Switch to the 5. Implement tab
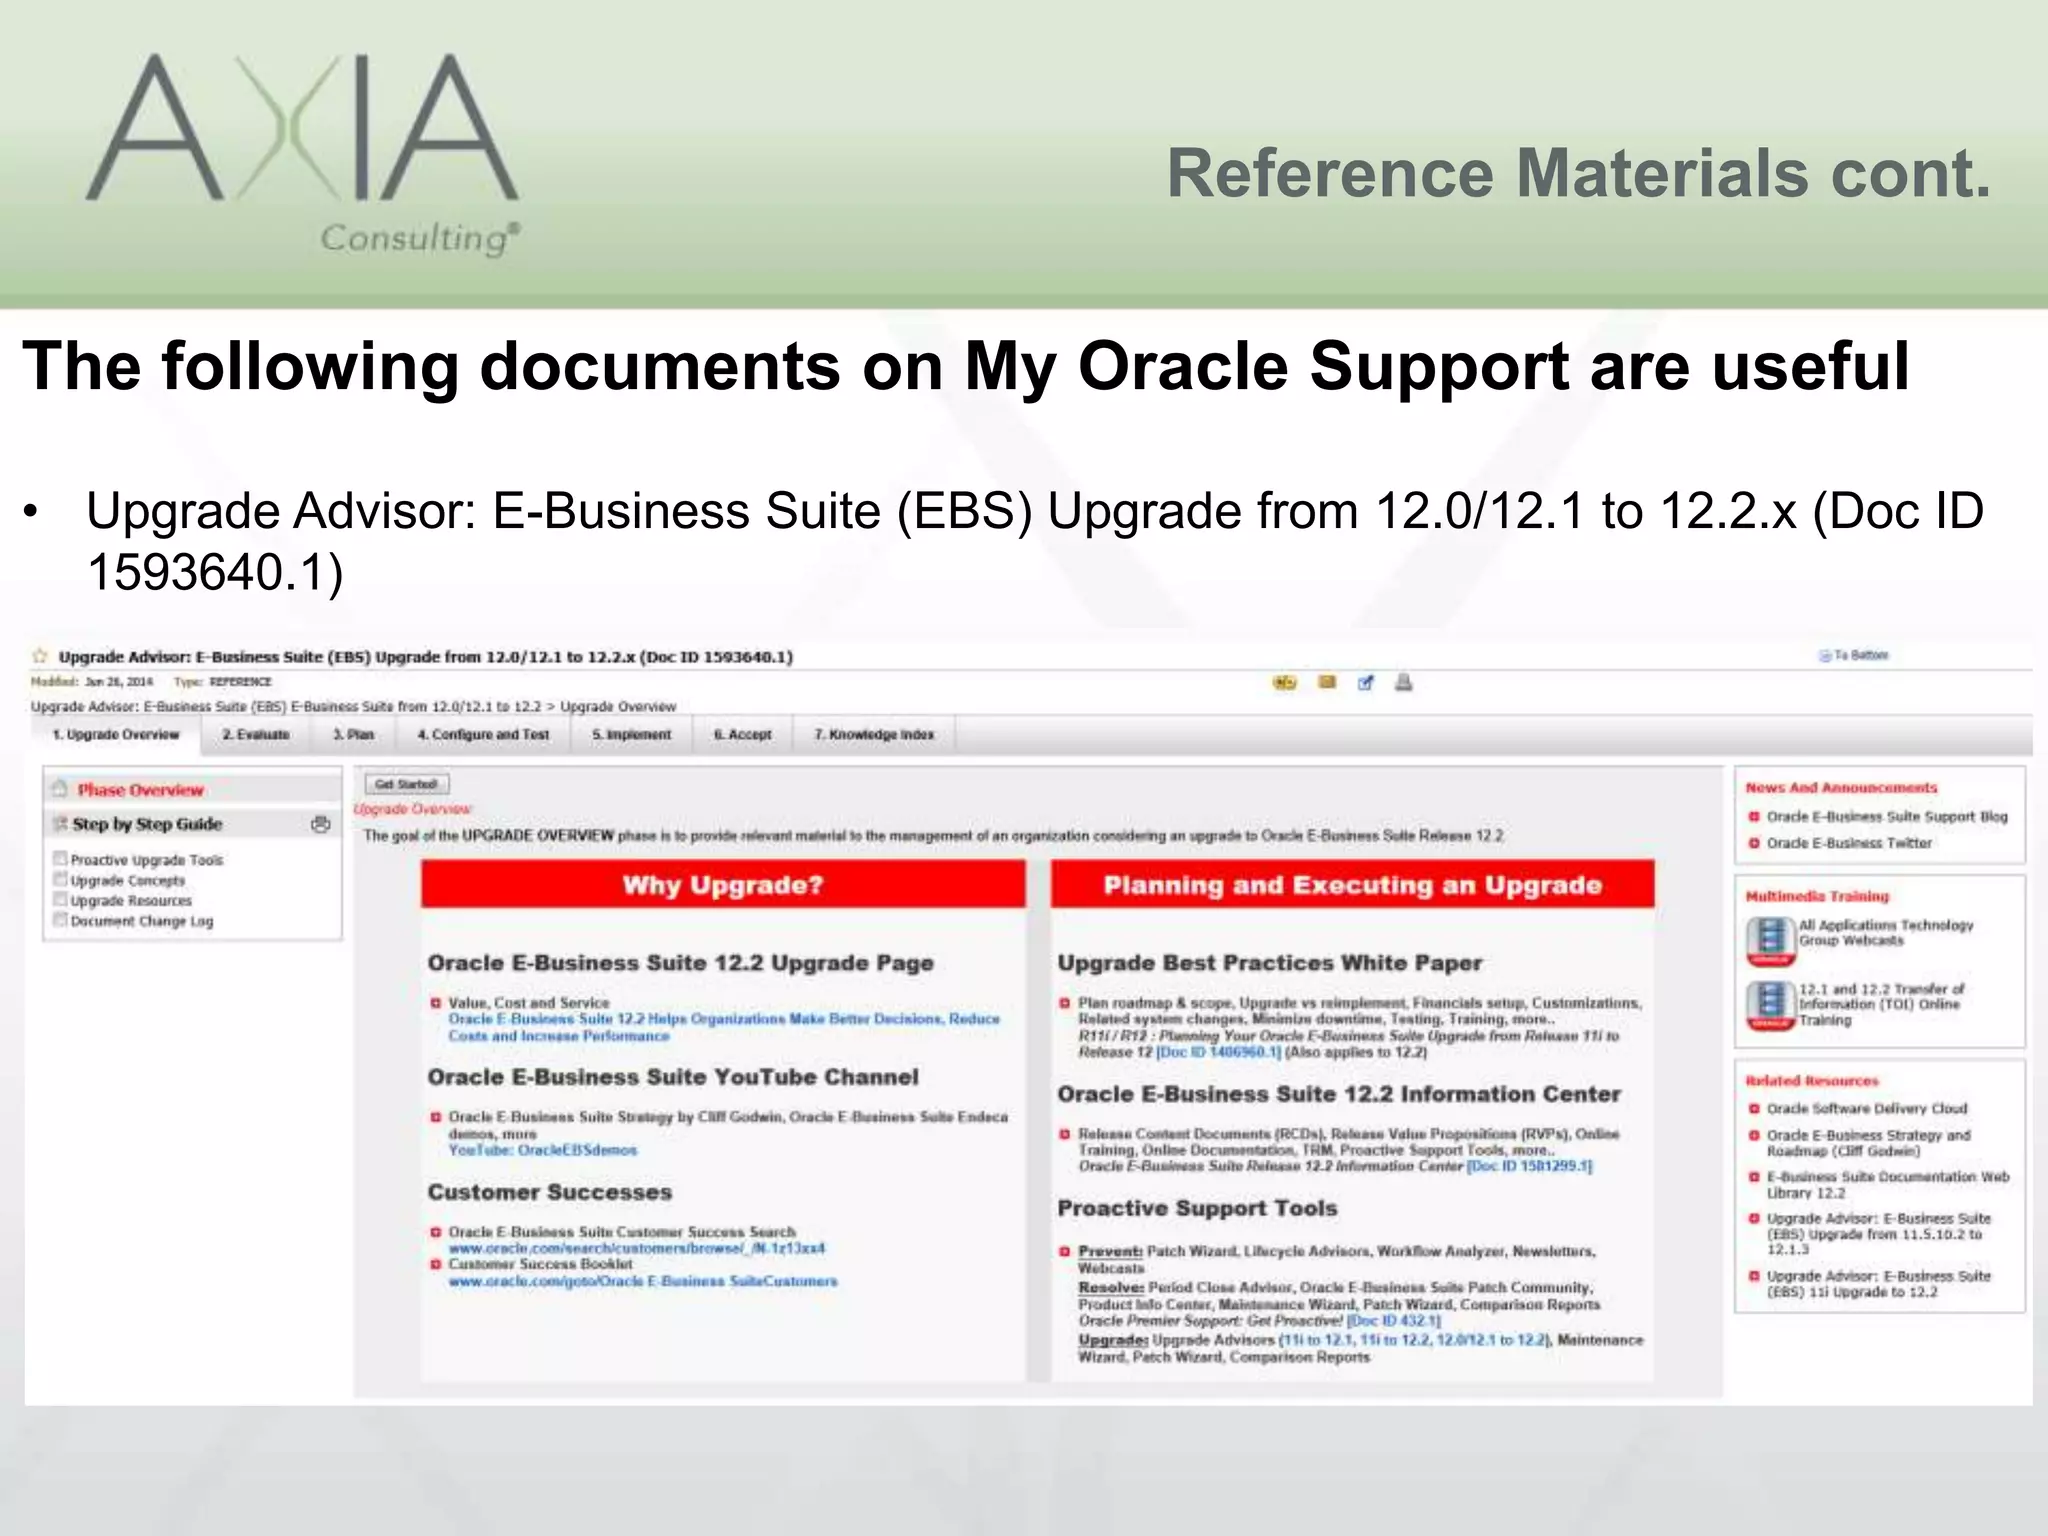2048x1536 pixels. [x=631, y=735]
